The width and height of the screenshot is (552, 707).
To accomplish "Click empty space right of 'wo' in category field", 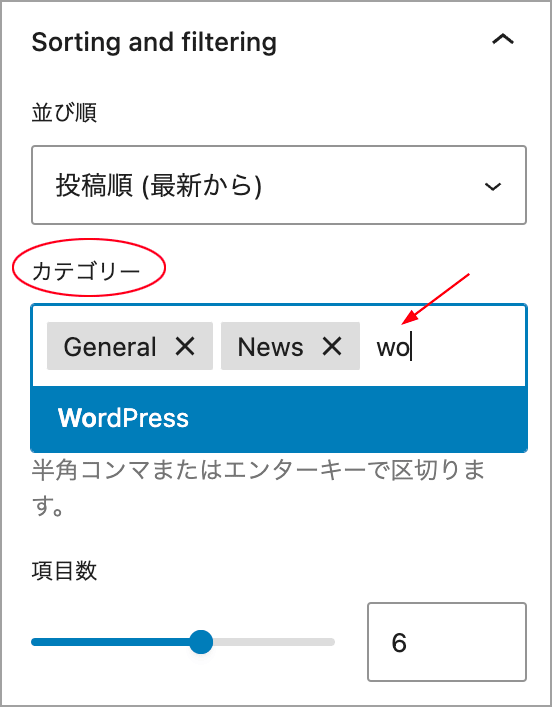I will click(467, 347).
